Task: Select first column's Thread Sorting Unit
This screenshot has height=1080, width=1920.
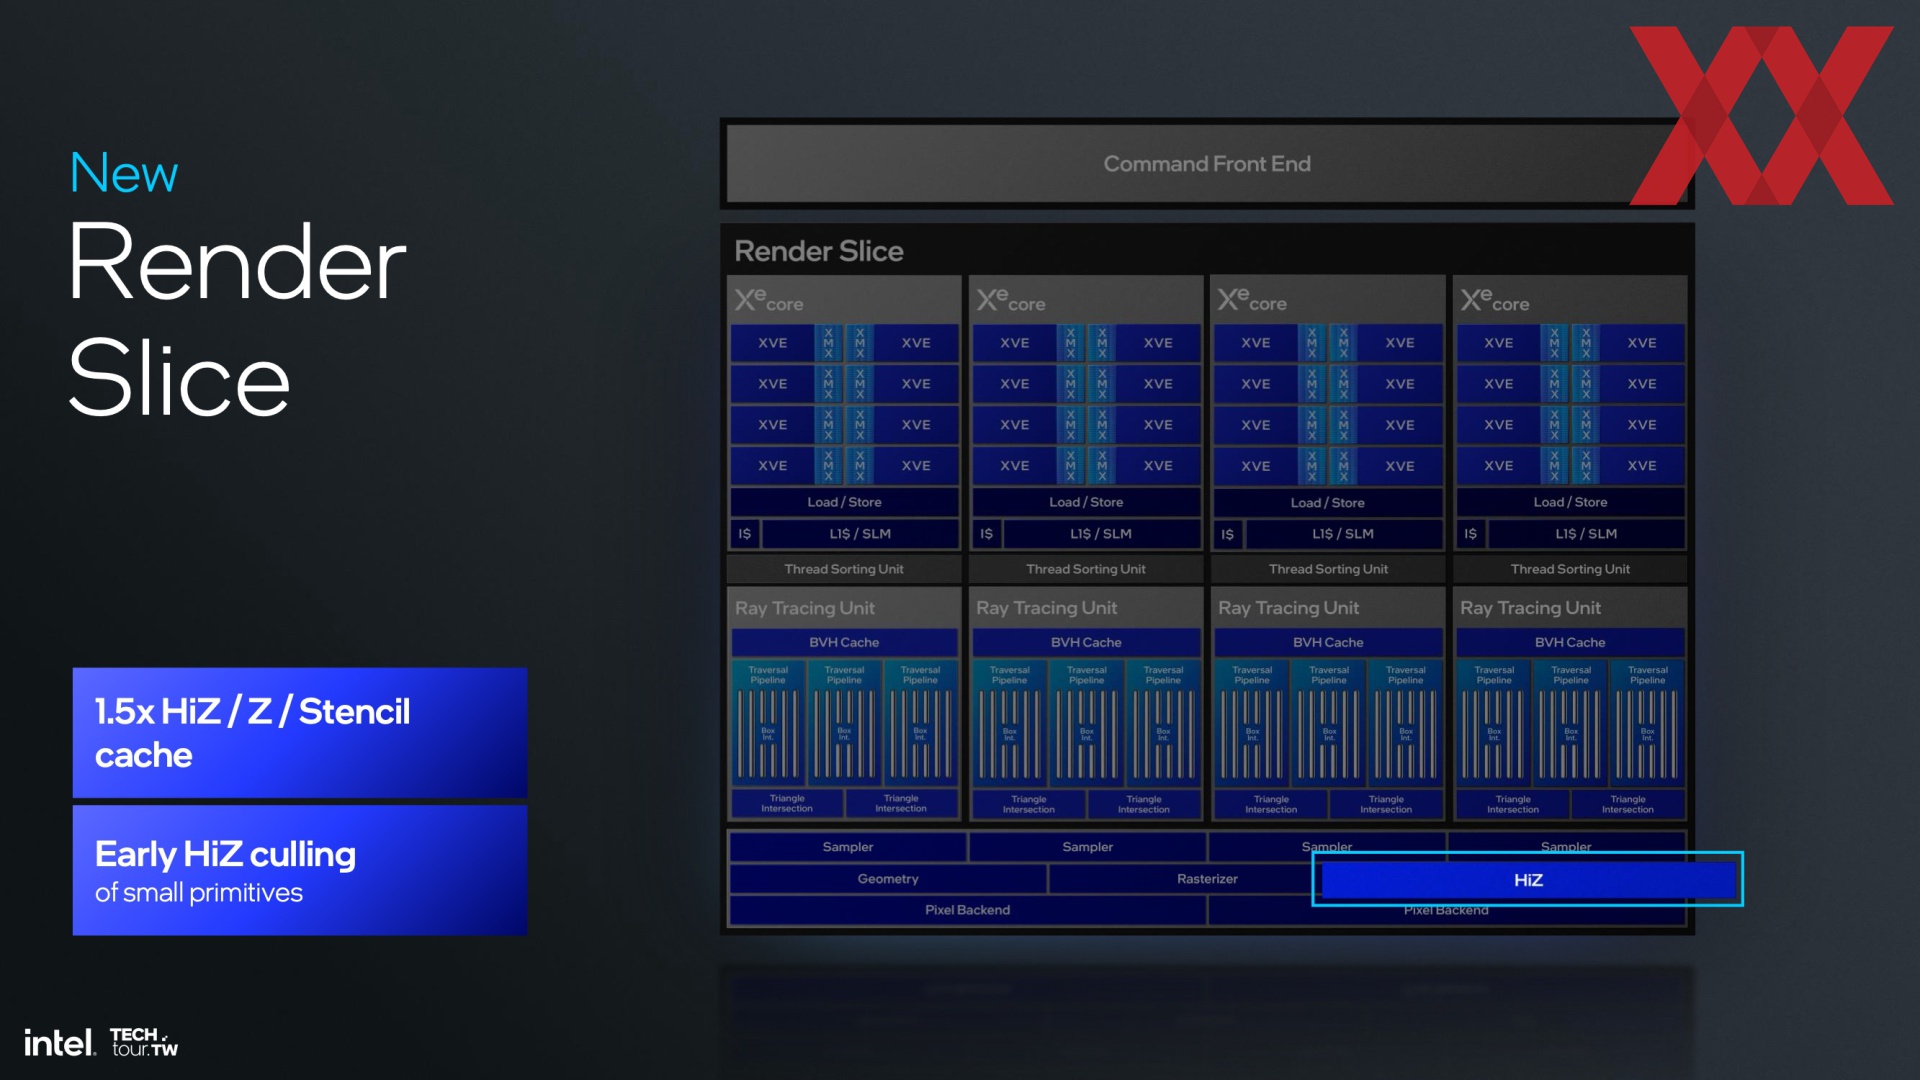Action: 844,569
